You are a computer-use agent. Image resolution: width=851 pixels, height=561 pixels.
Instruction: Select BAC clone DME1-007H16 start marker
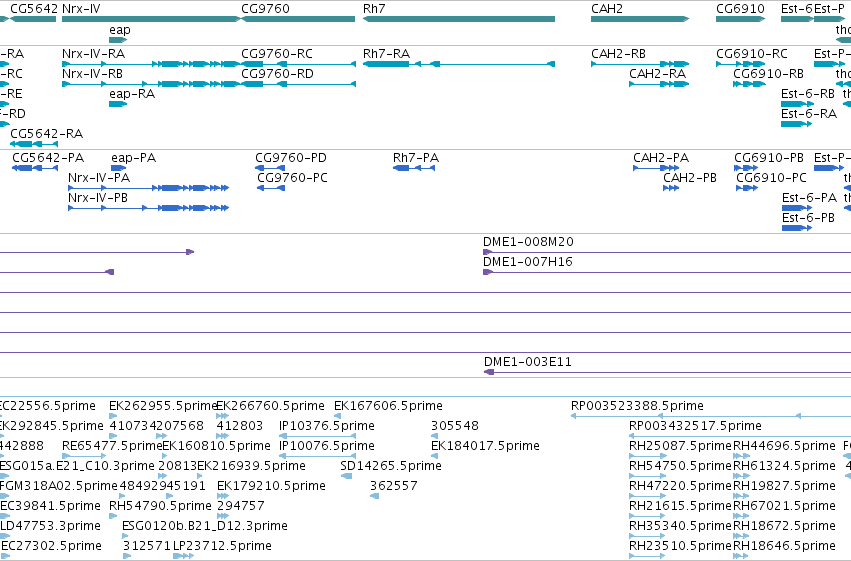coord(487,272)
